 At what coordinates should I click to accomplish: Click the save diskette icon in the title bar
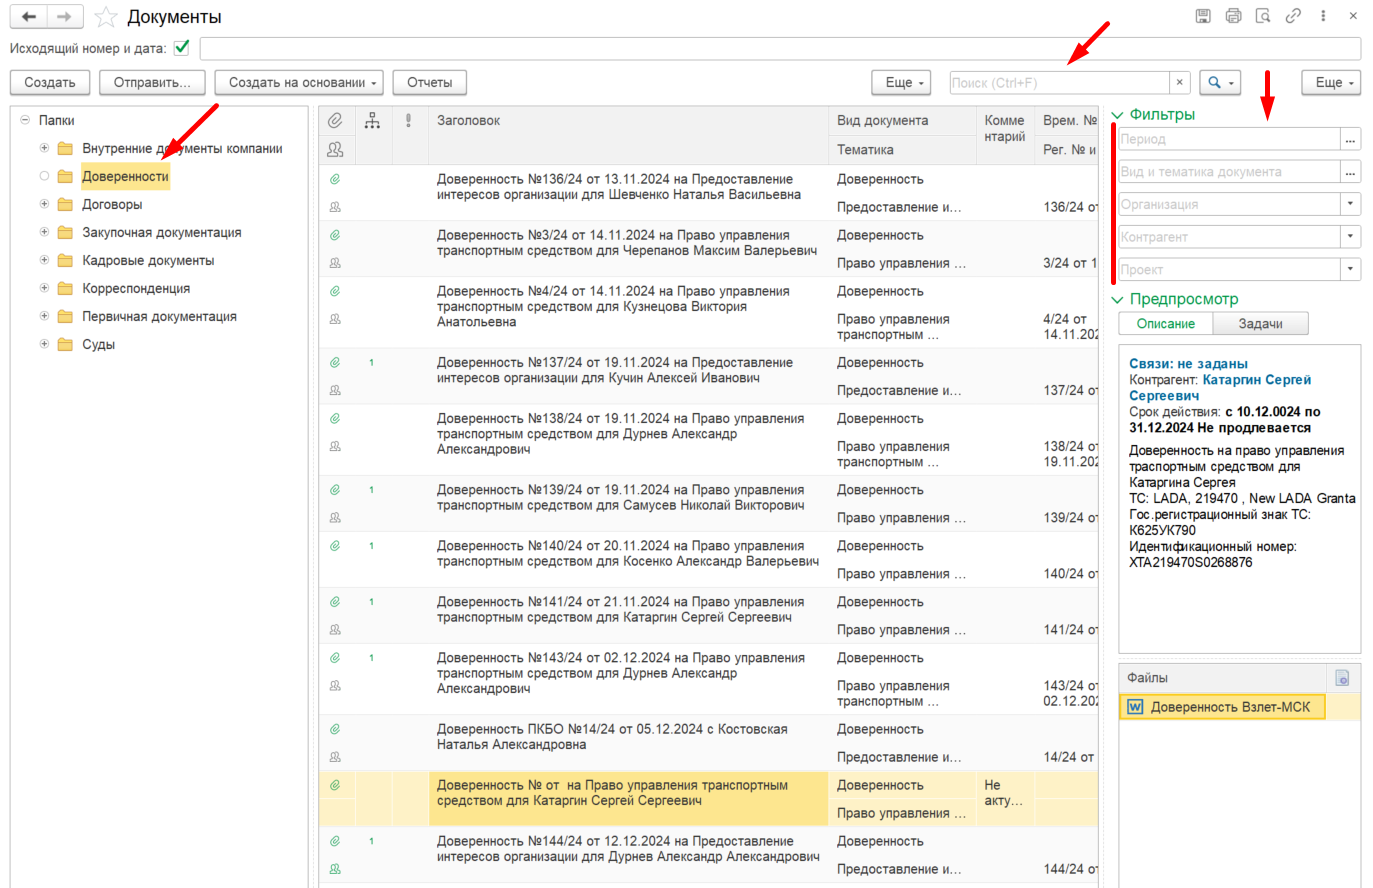[x=1203, y=16]
